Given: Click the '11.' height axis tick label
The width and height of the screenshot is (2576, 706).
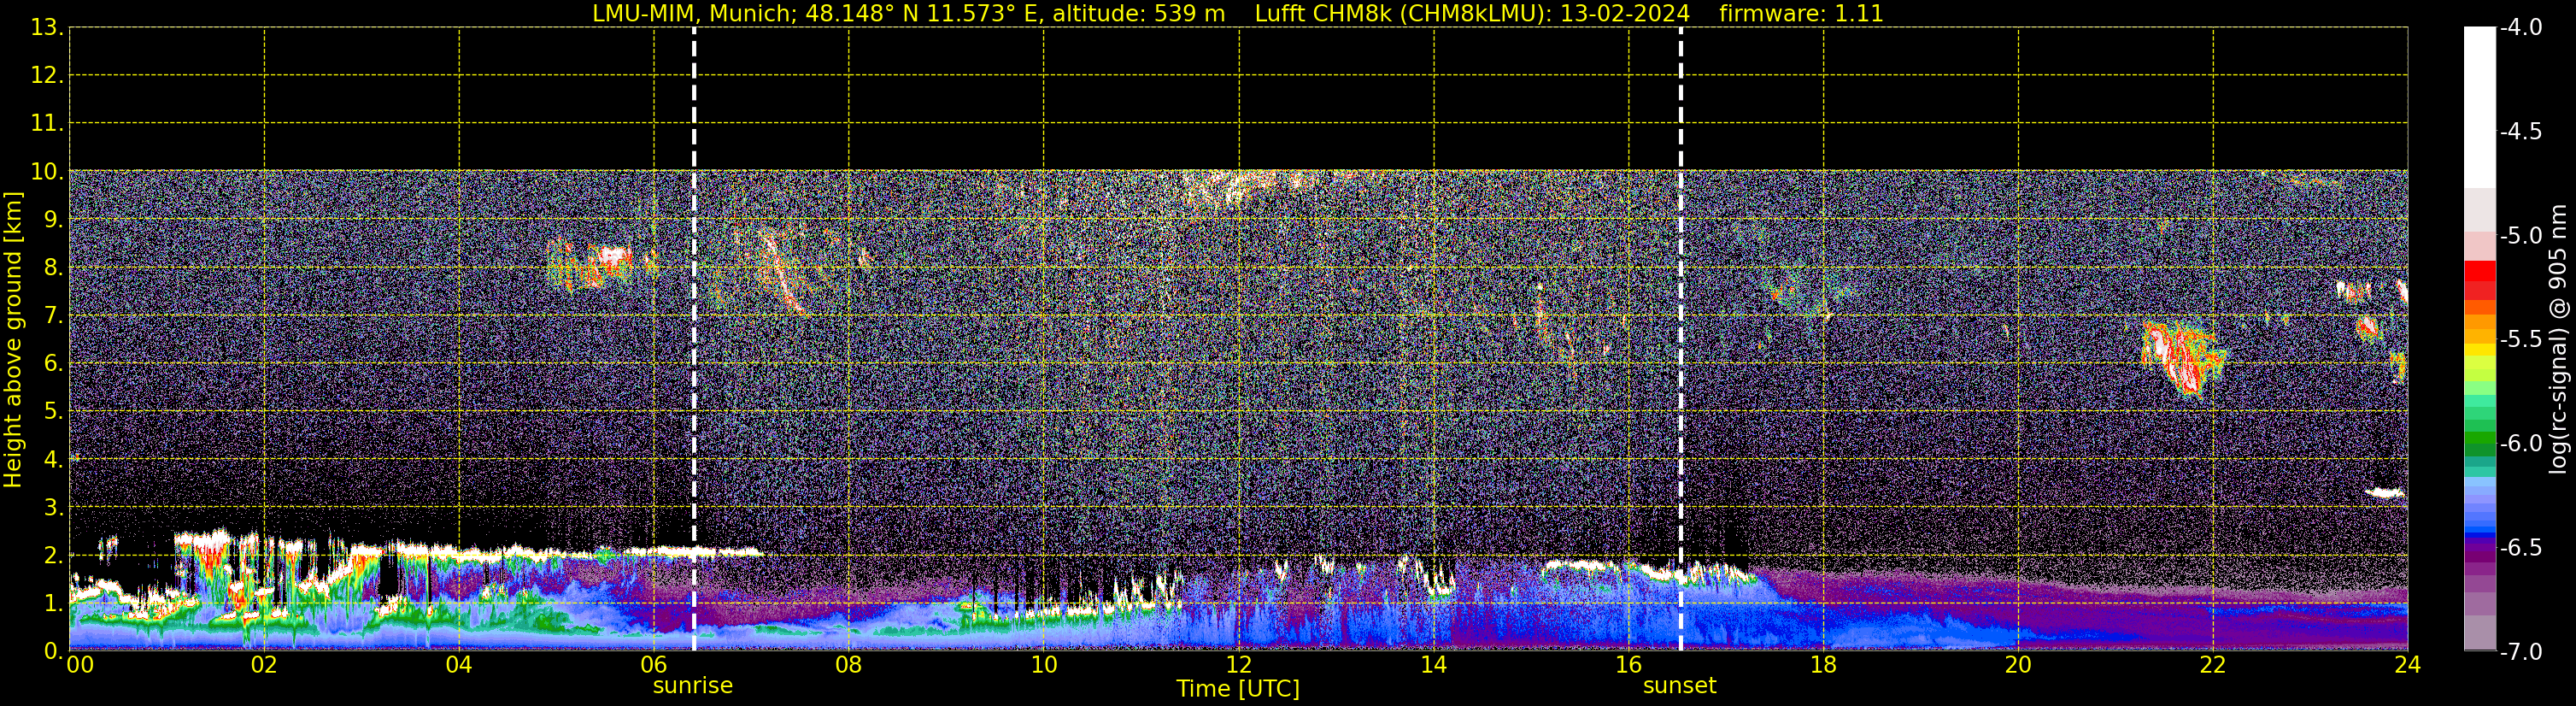Looking at the screenshot, I should pyautogui.click(x=46, y=123).
